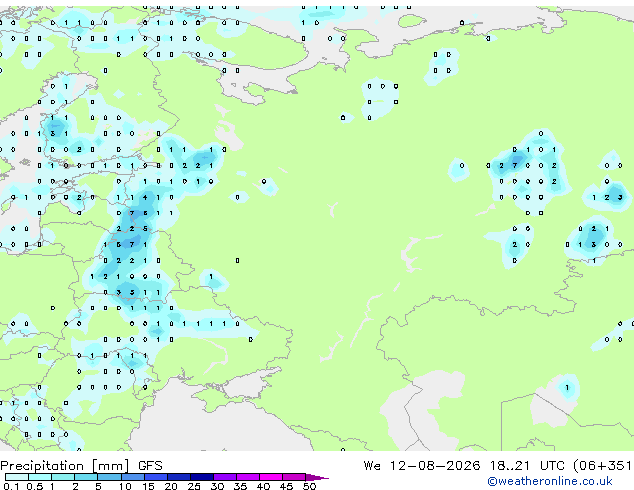This screenshot has height=490, width=634.
Task: Click the '45' legend scale label
Action: (286, 486)
